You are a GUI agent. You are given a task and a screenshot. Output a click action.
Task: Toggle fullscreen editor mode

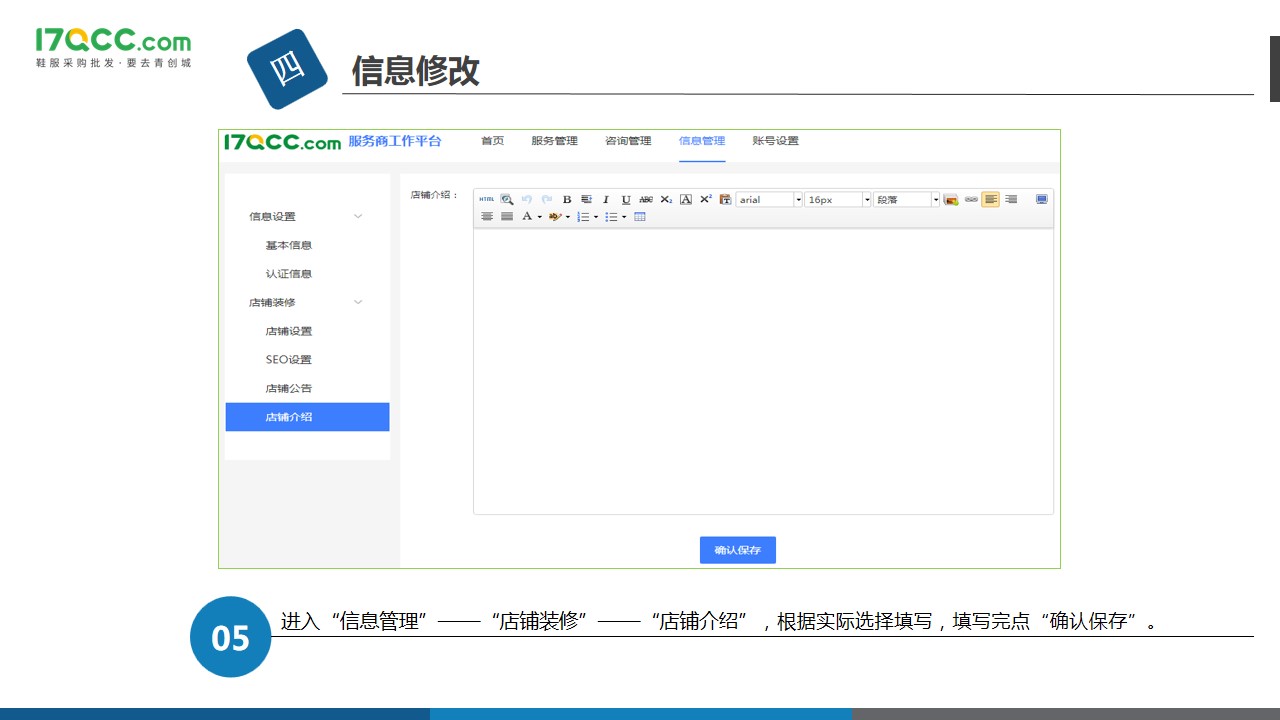(x=1041, y=200)
